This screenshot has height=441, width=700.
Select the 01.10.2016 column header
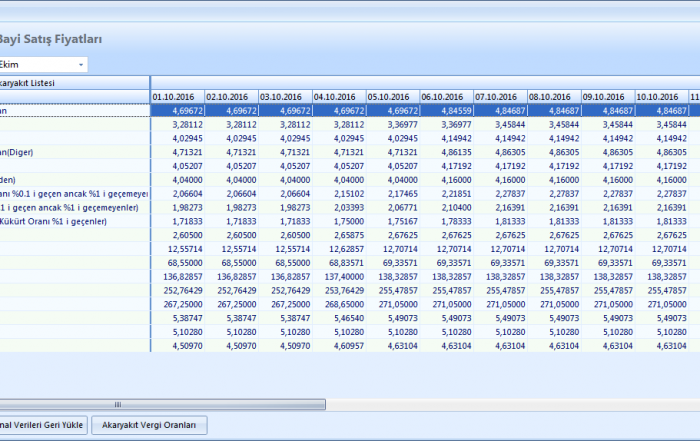coord(177,97)
